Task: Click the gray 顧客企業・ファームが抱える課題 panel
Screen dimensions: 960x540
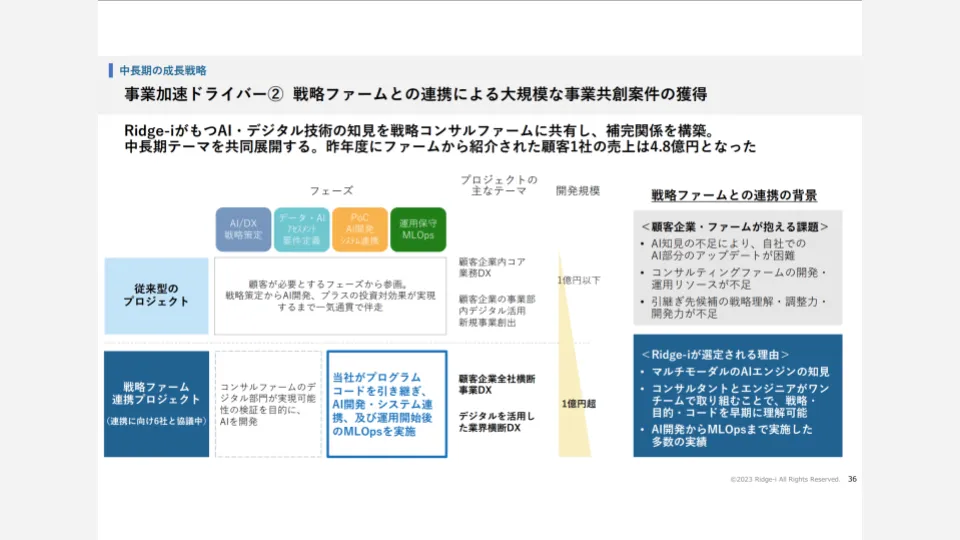Action: tap(737, 266)
